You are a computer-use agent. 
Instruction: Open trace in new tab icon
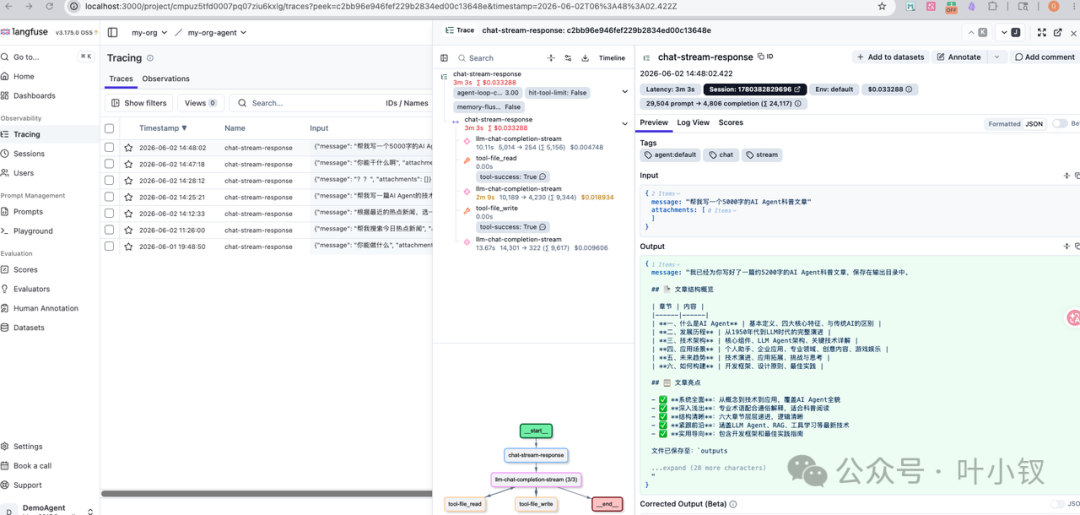coord(1058,32)
